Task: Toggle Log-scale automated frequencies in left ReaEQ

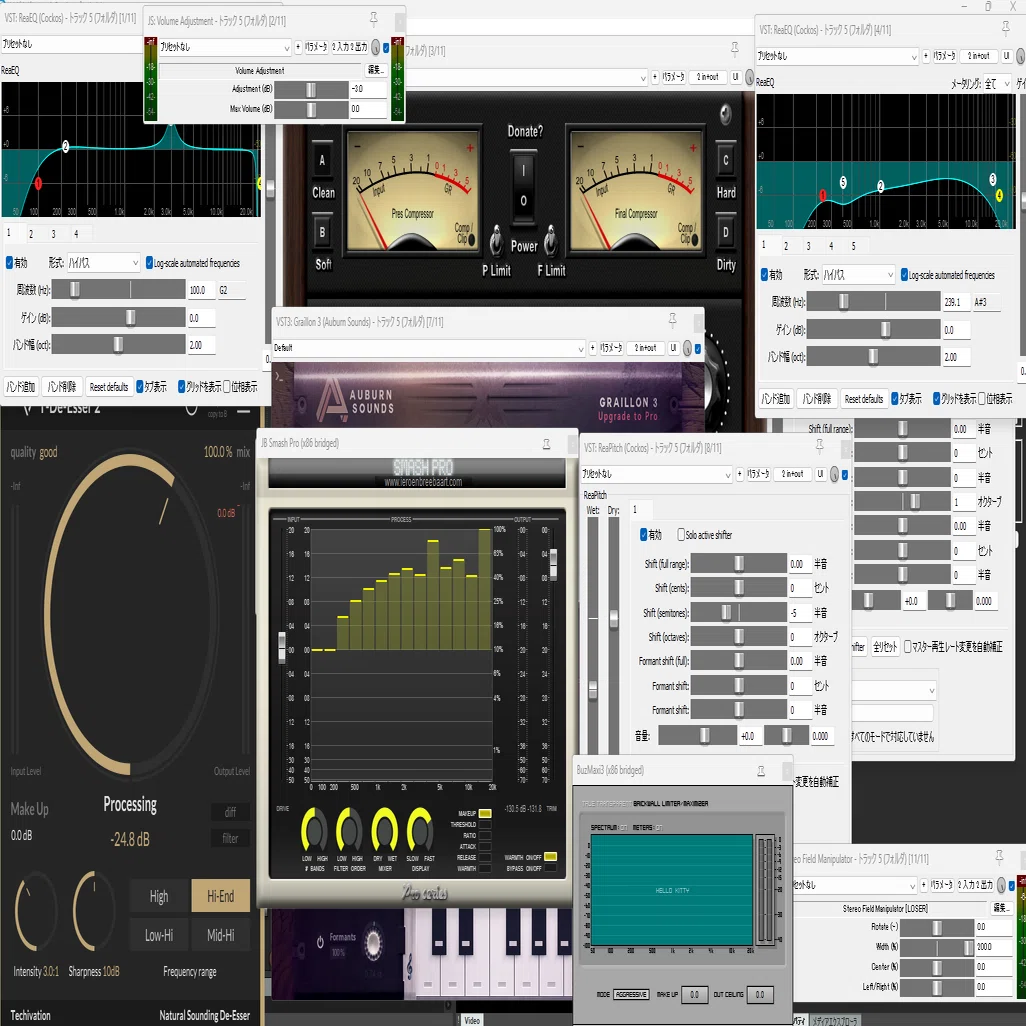Action: click(x=149, y=263)
